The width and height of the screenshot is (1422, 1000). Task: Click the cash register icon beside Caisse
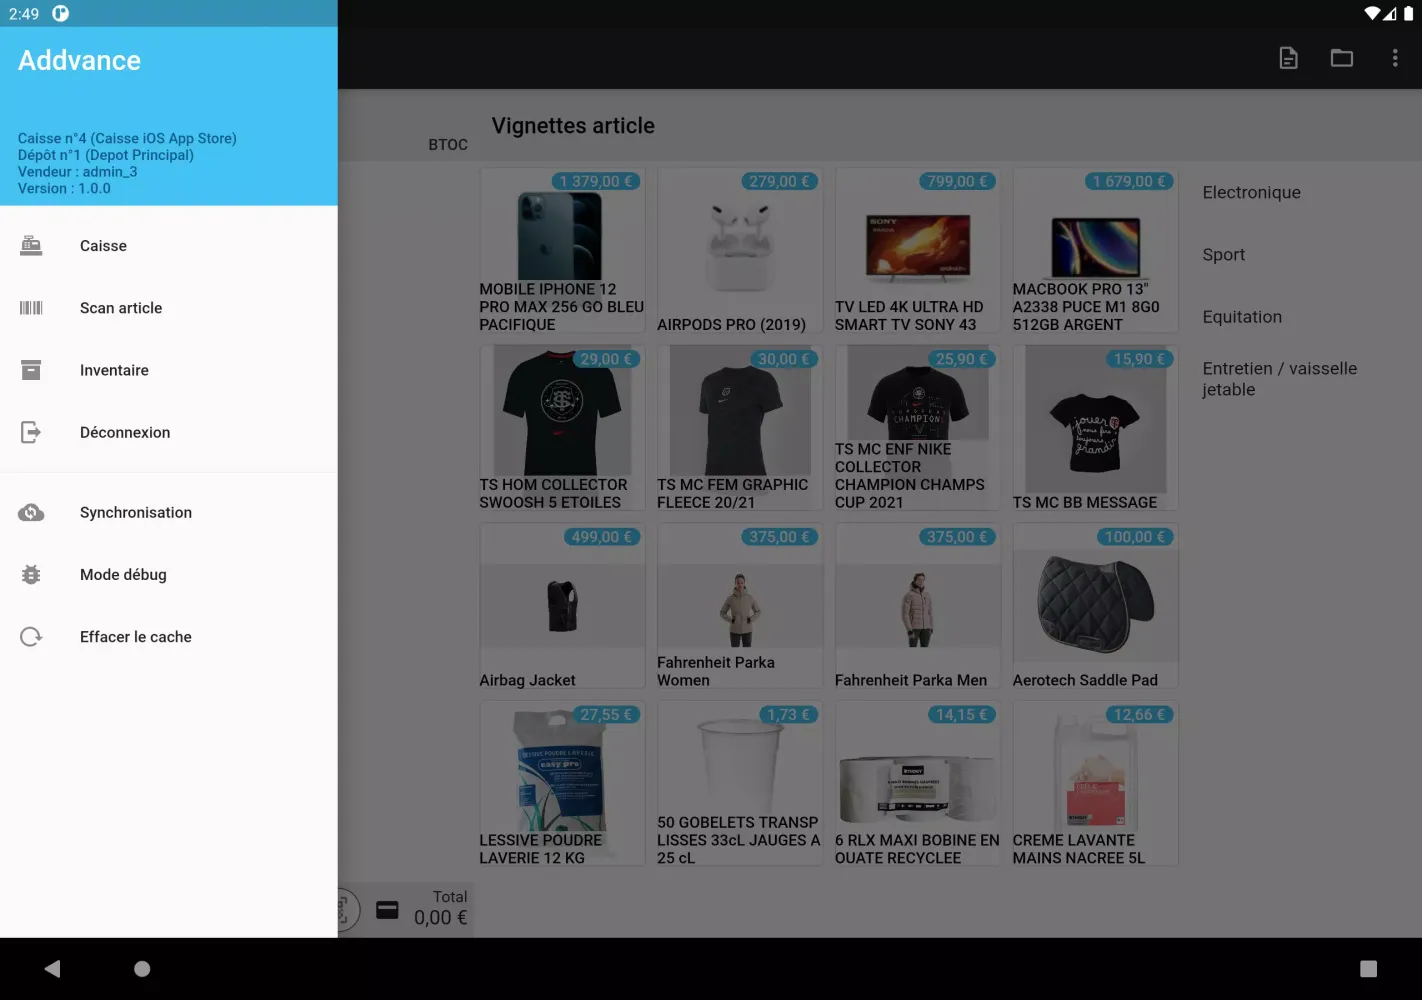31,246
